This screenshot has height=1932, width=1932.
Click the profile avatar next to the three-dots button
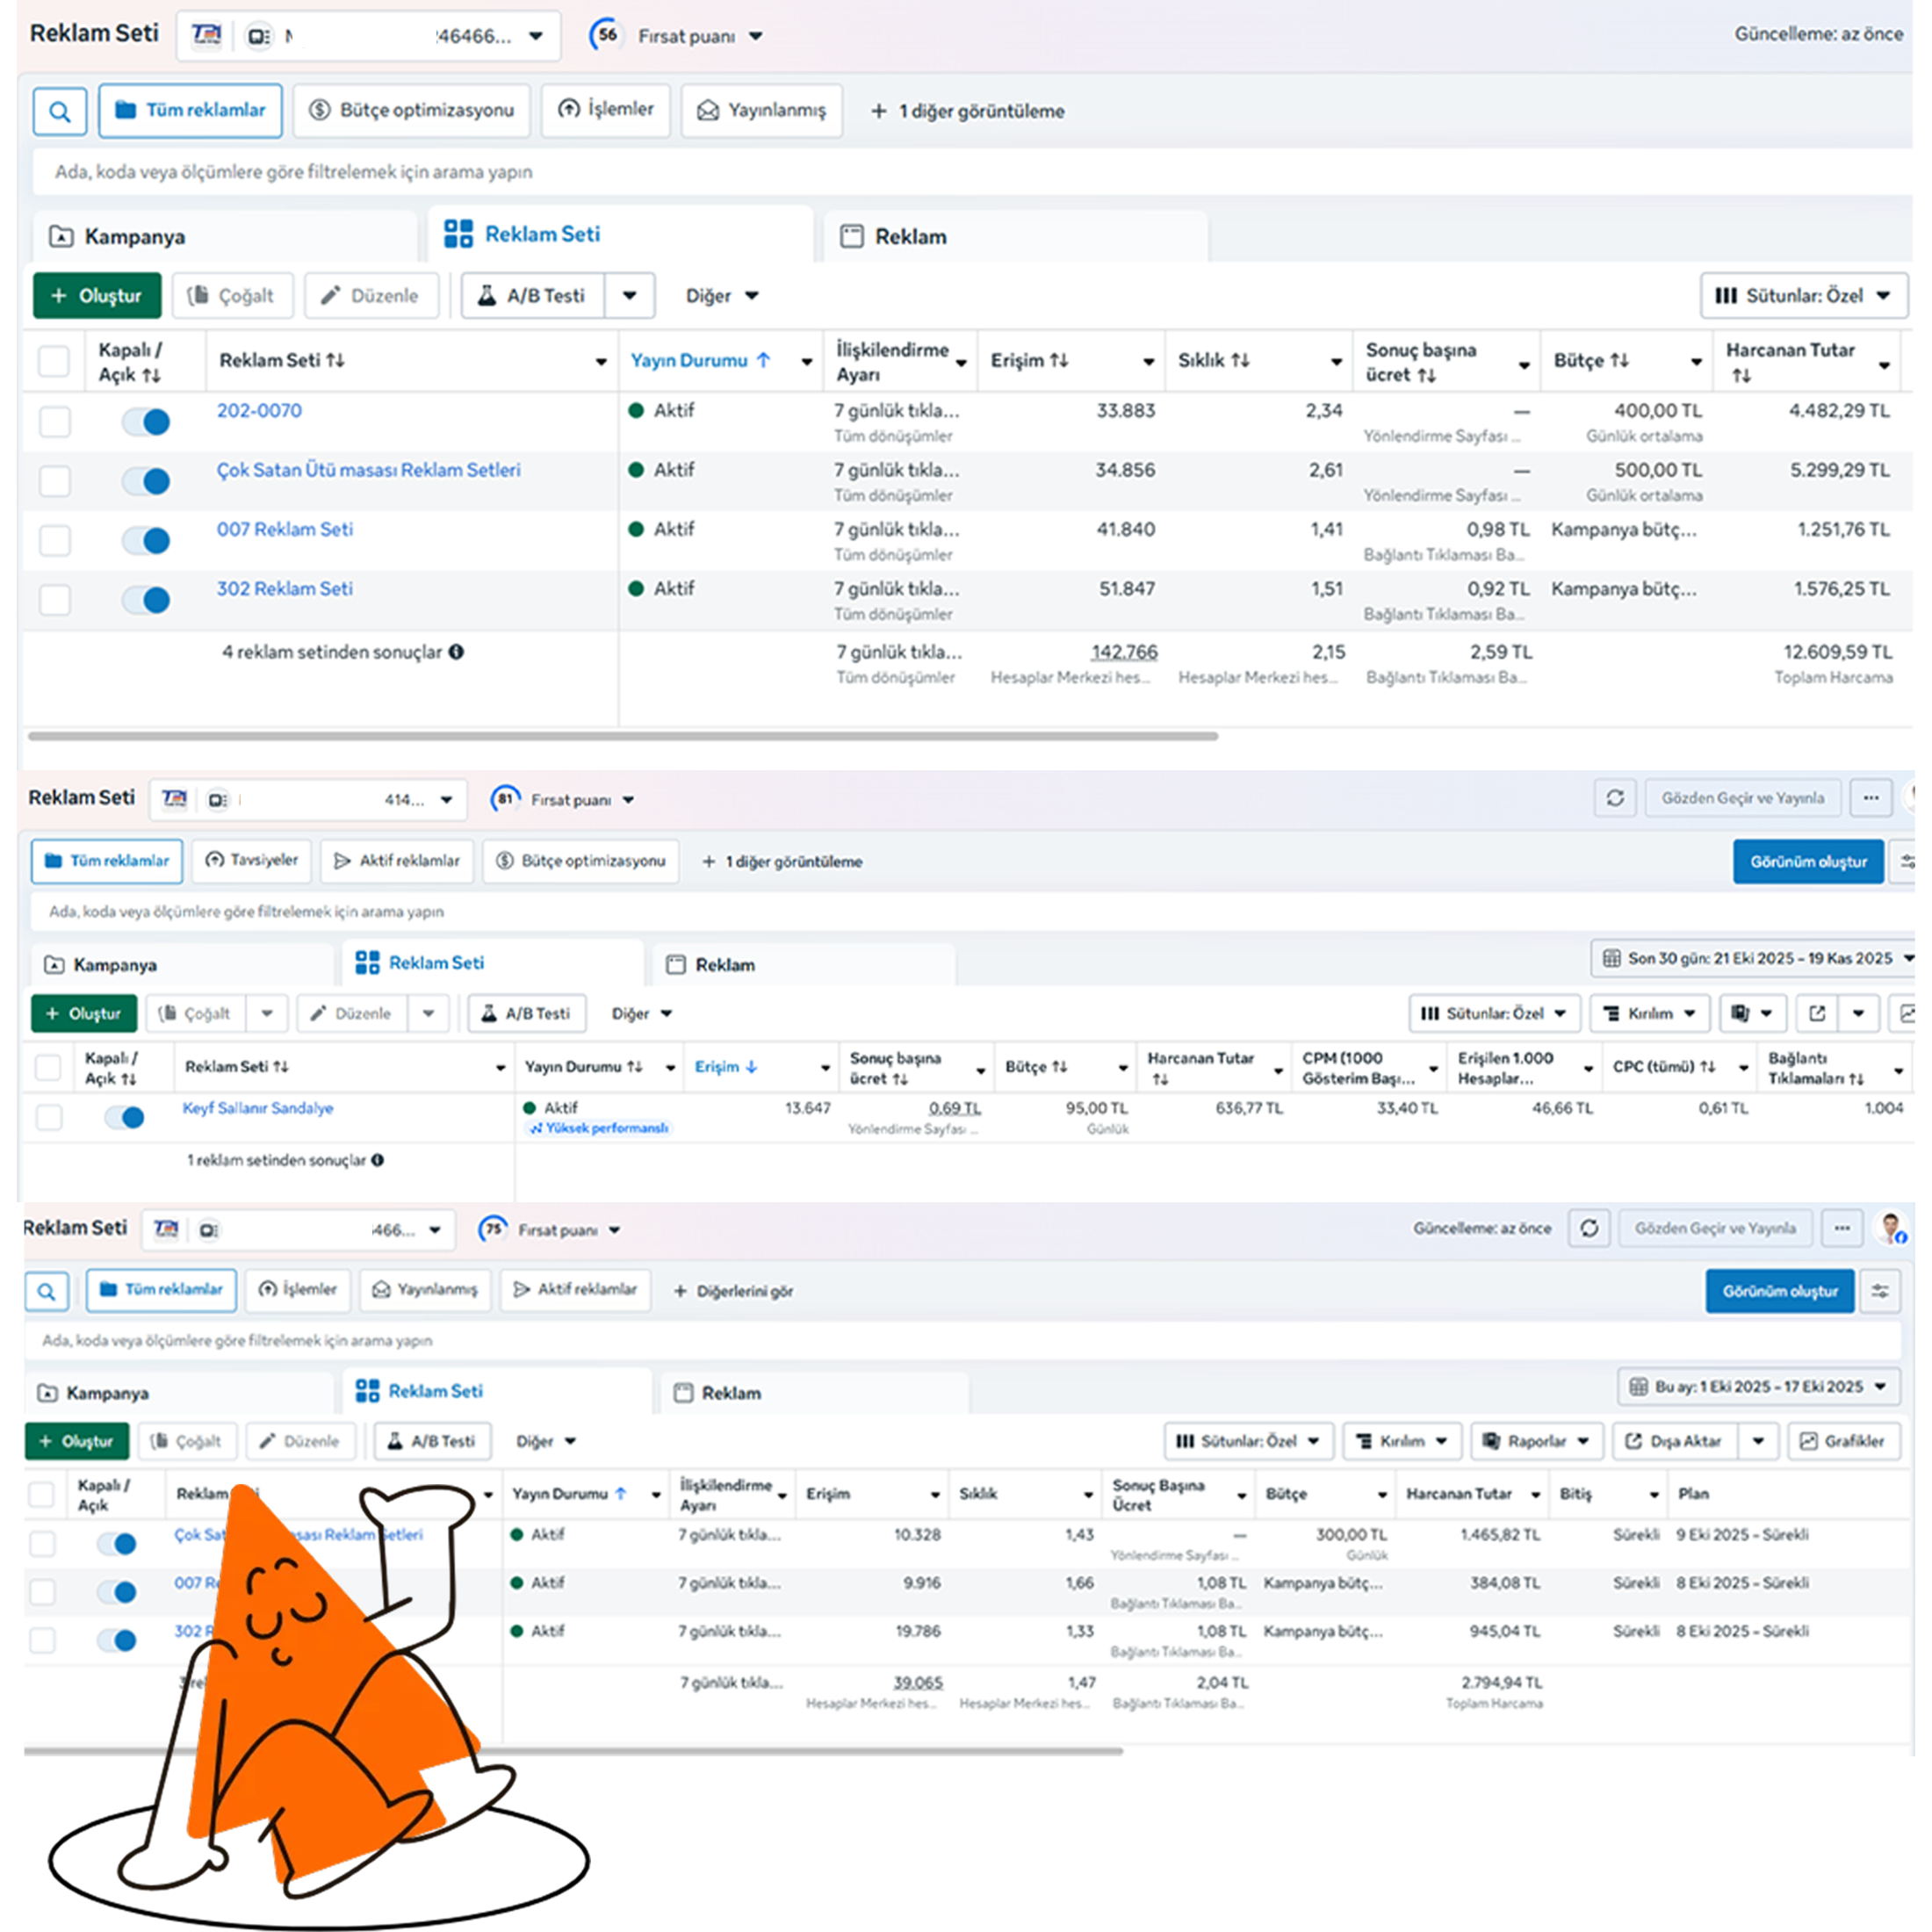point(1890,1228)
